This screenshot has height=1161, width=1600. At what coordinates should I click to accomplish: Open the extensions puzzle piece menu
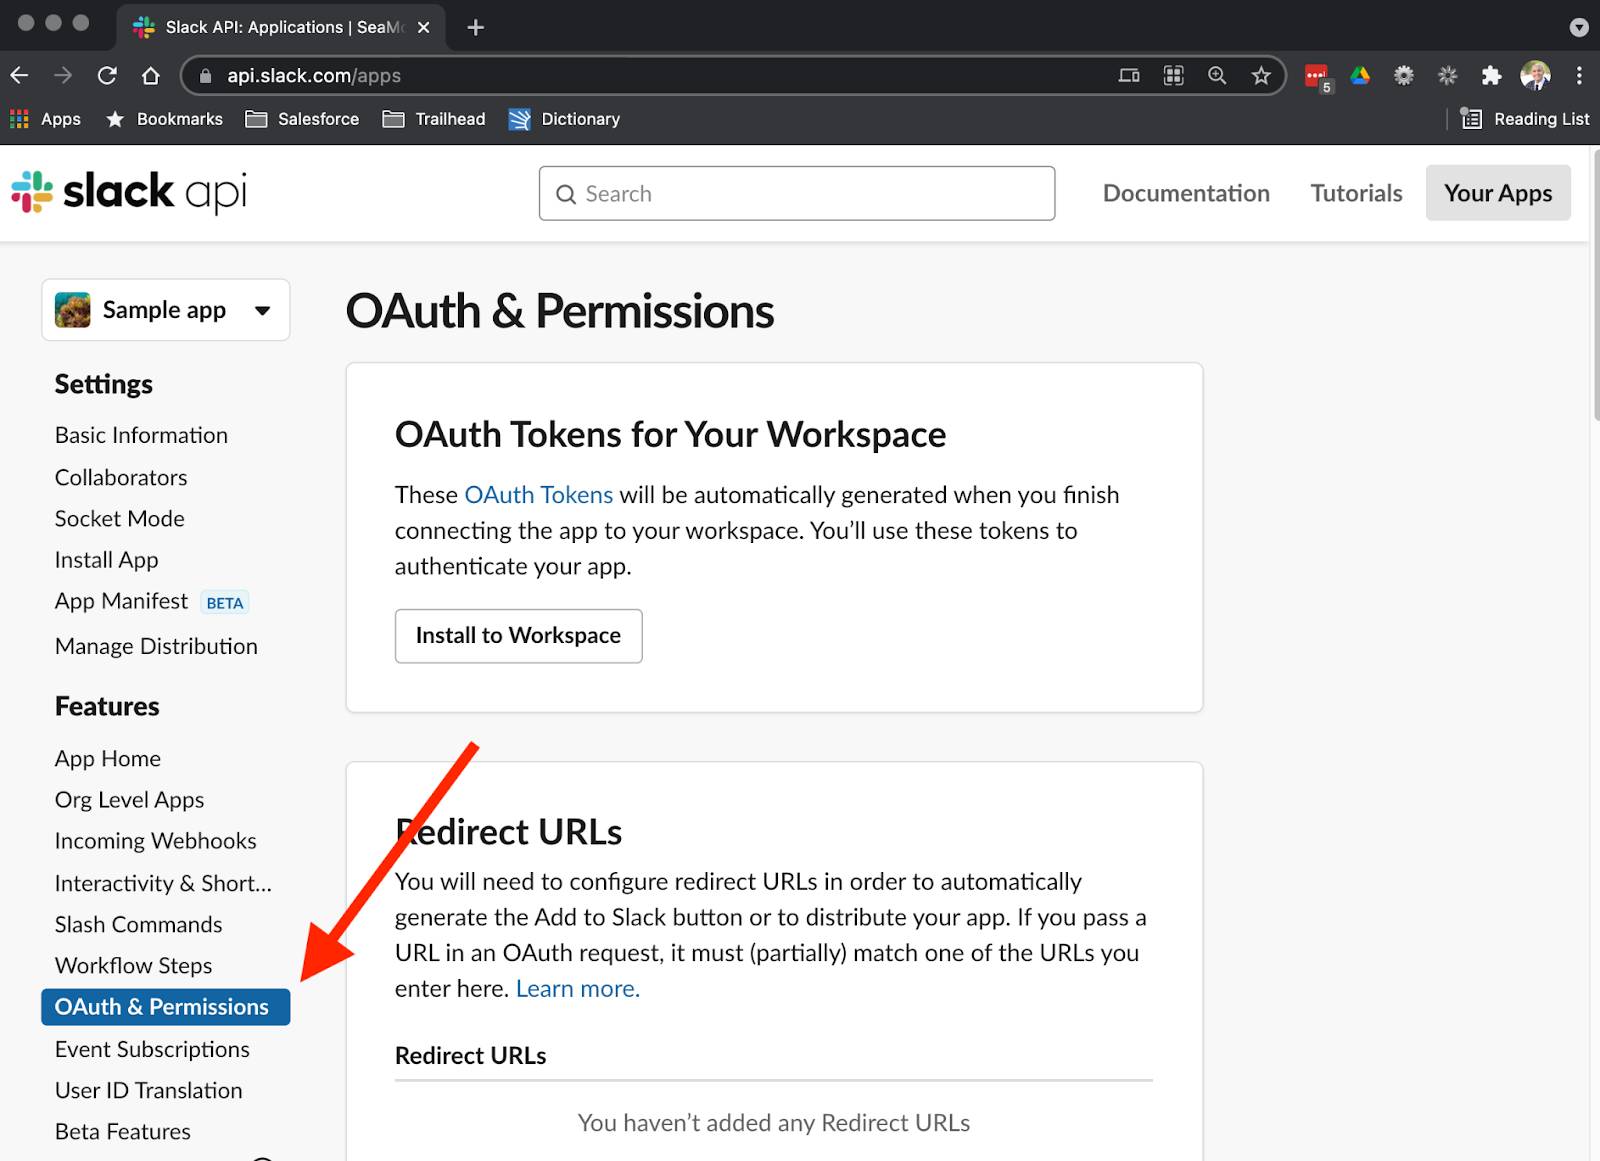coord(1491,75)
